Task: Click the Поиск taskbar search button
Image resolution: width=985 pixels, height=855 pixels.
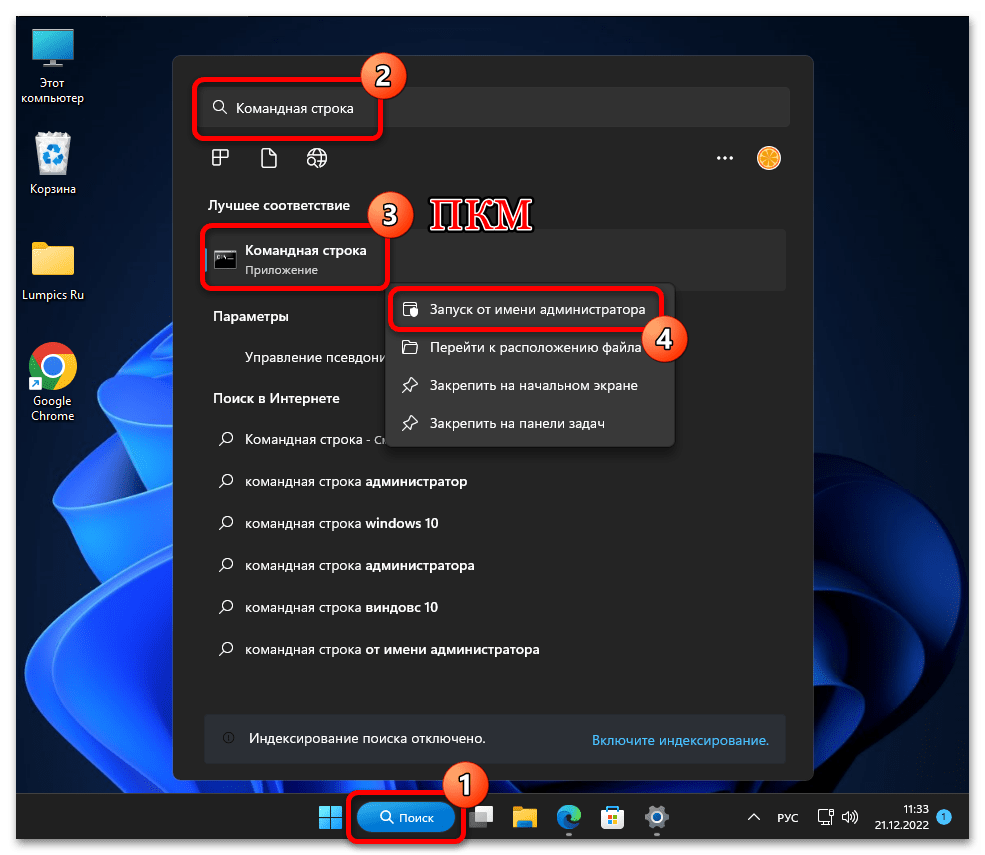Action: pyautogui.click(x=406, y=817)
